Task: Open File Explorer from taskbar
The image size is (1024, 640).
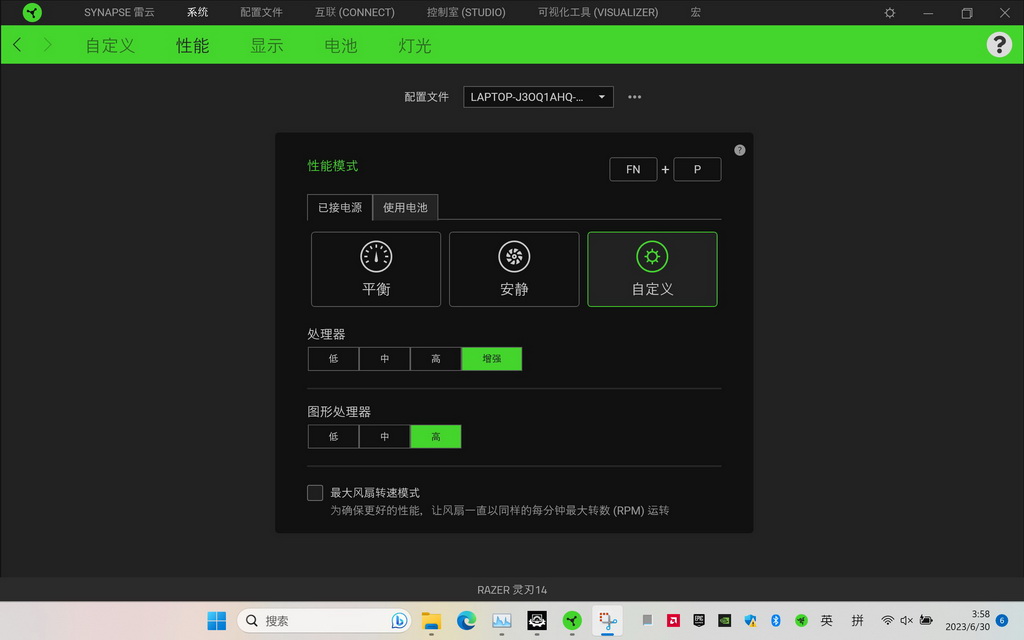Action: [x=431, y=620]
